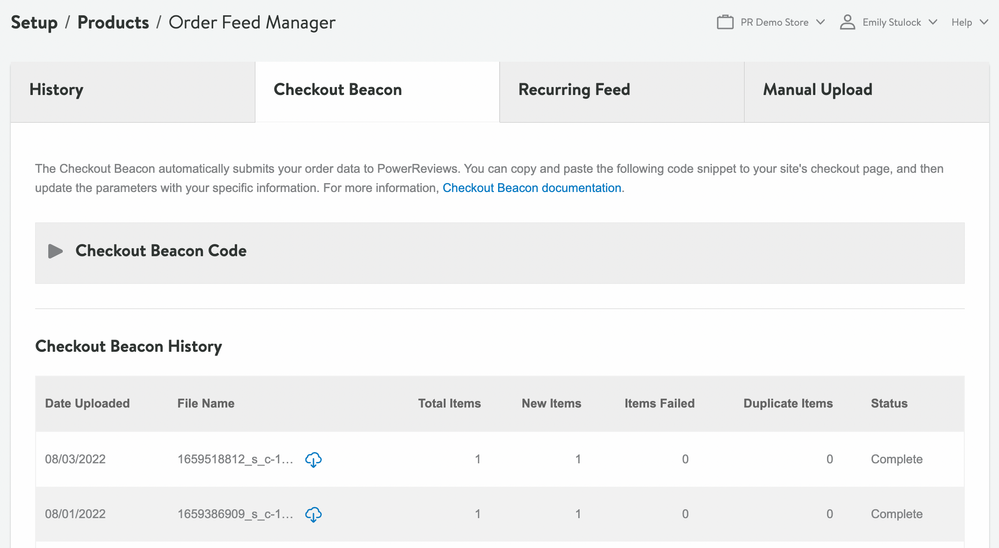999x548 pixels.
Task: Click the Items Failed column header
Action: (x=659, y=403)
